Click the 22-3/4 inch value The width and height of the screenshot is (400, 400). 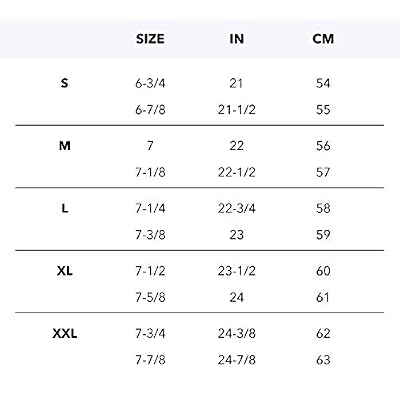(237, 208)
